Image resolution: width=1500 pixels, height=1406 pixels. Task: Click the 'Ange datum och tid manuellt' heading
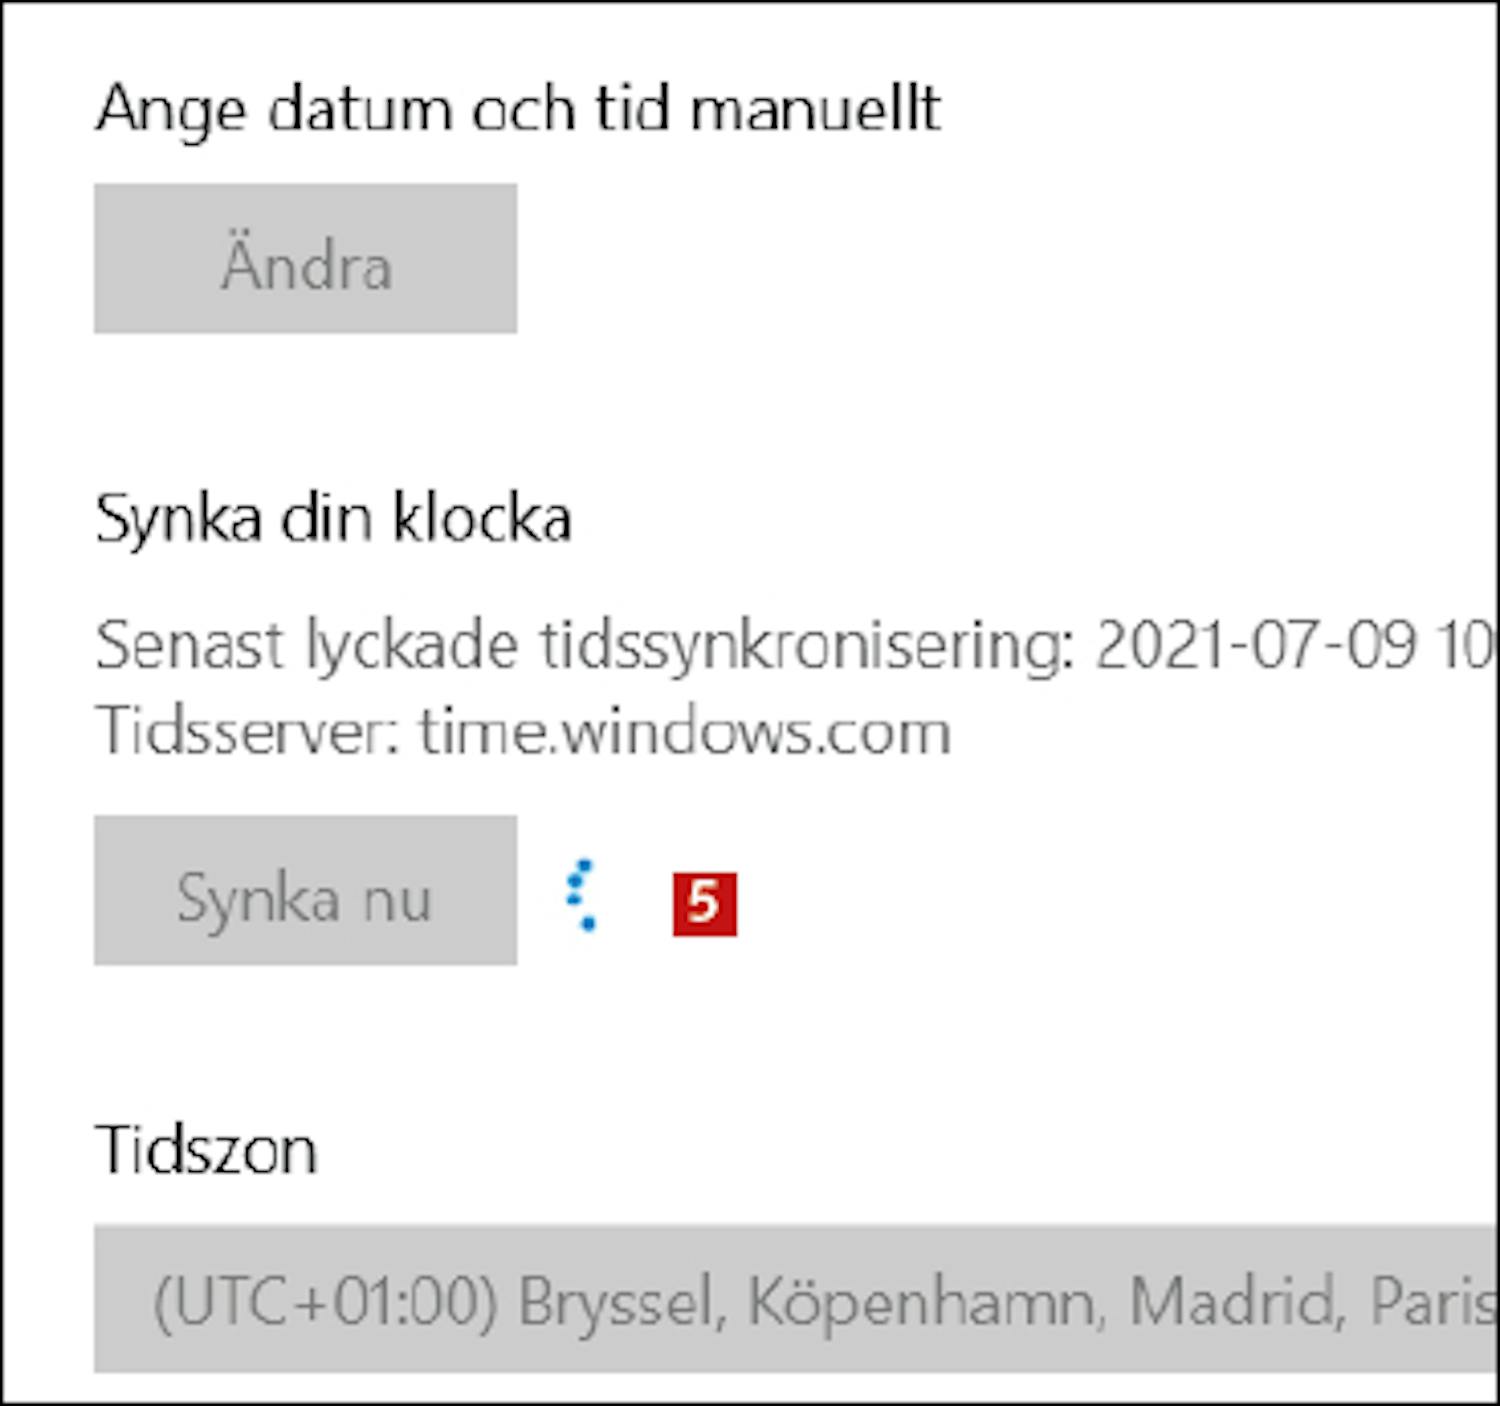point(518,108)
